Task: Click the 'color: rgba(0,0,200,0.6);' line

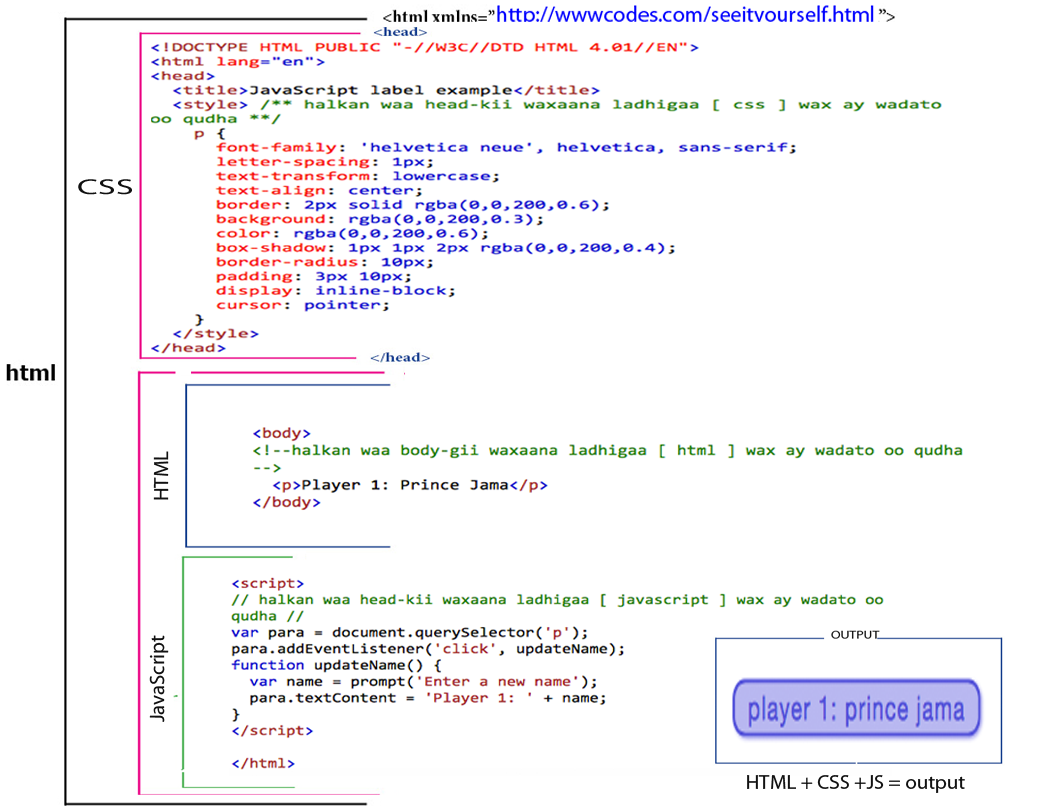Action: coord(352,233)
